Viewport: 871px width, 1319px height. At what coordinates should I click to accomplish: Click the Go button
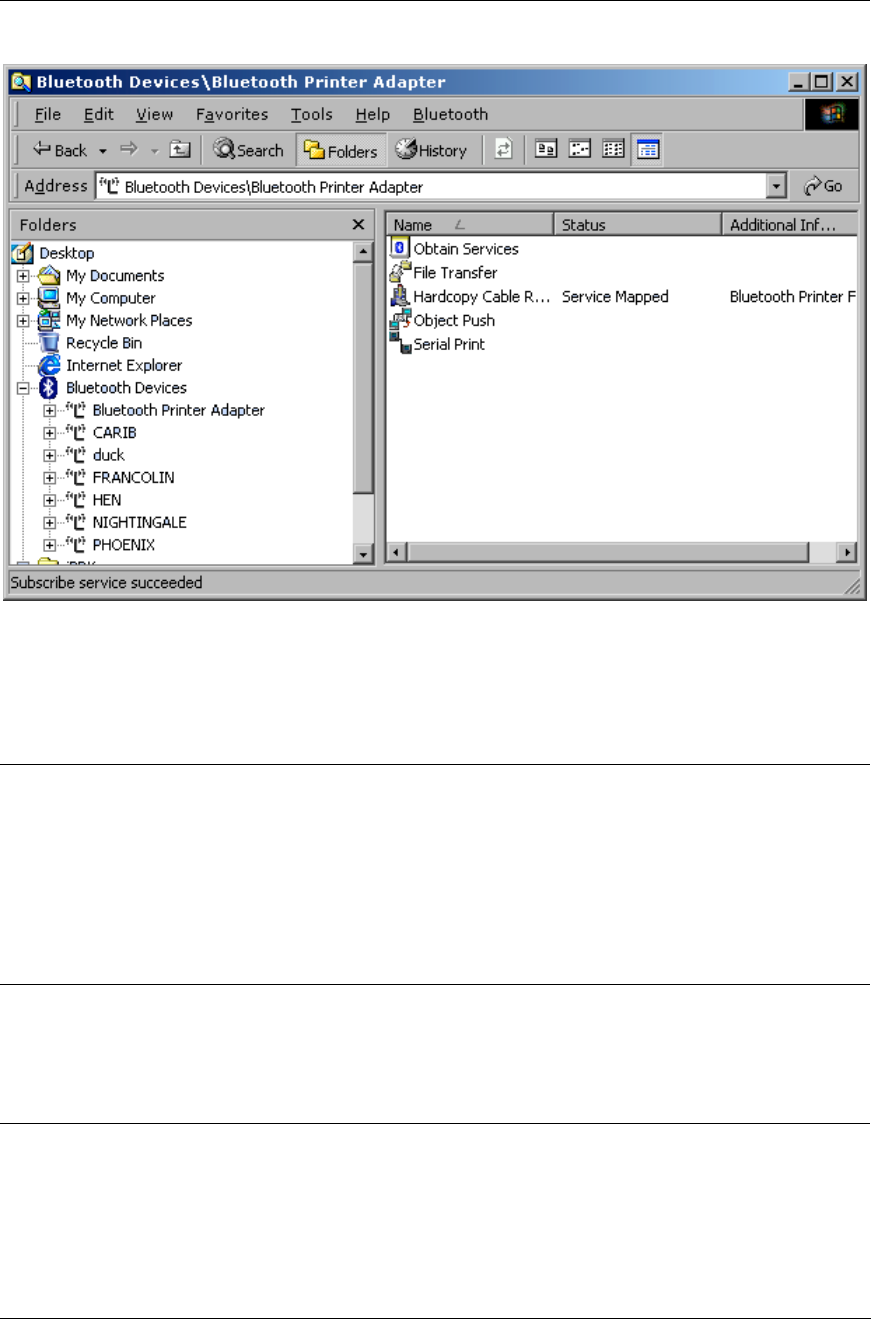[824, 186]
